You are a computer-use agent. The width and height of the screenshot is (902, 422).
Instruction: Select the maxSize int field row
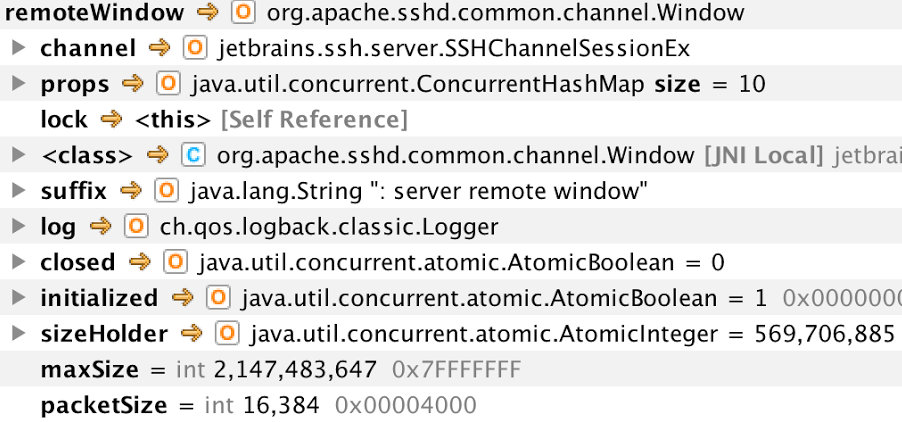pos(451,369)
